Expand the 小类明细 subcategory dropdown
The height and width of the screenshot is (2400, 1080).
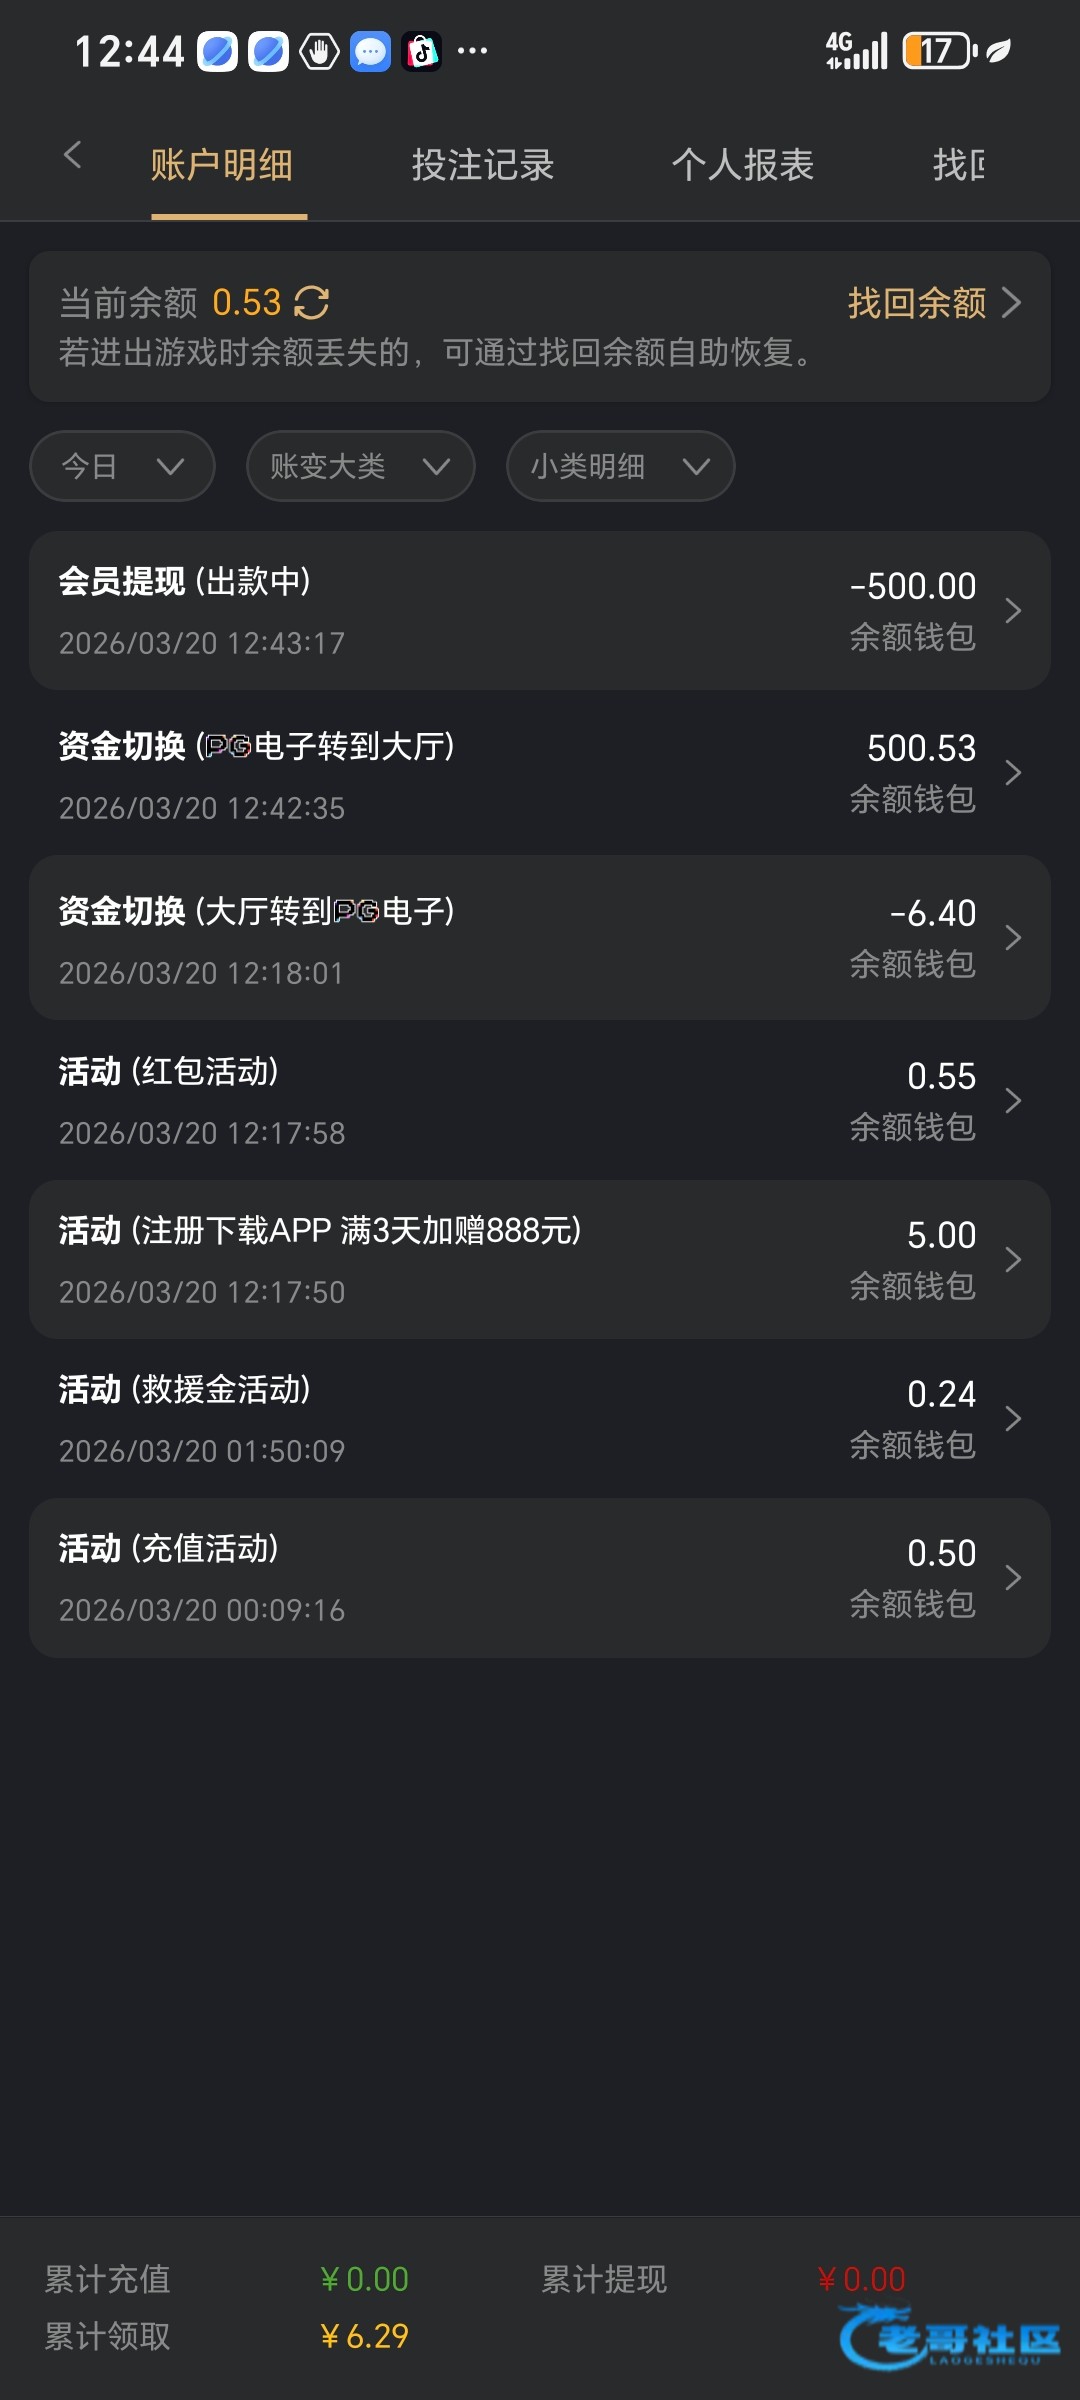pyautogui.click(x=620, y=466)
